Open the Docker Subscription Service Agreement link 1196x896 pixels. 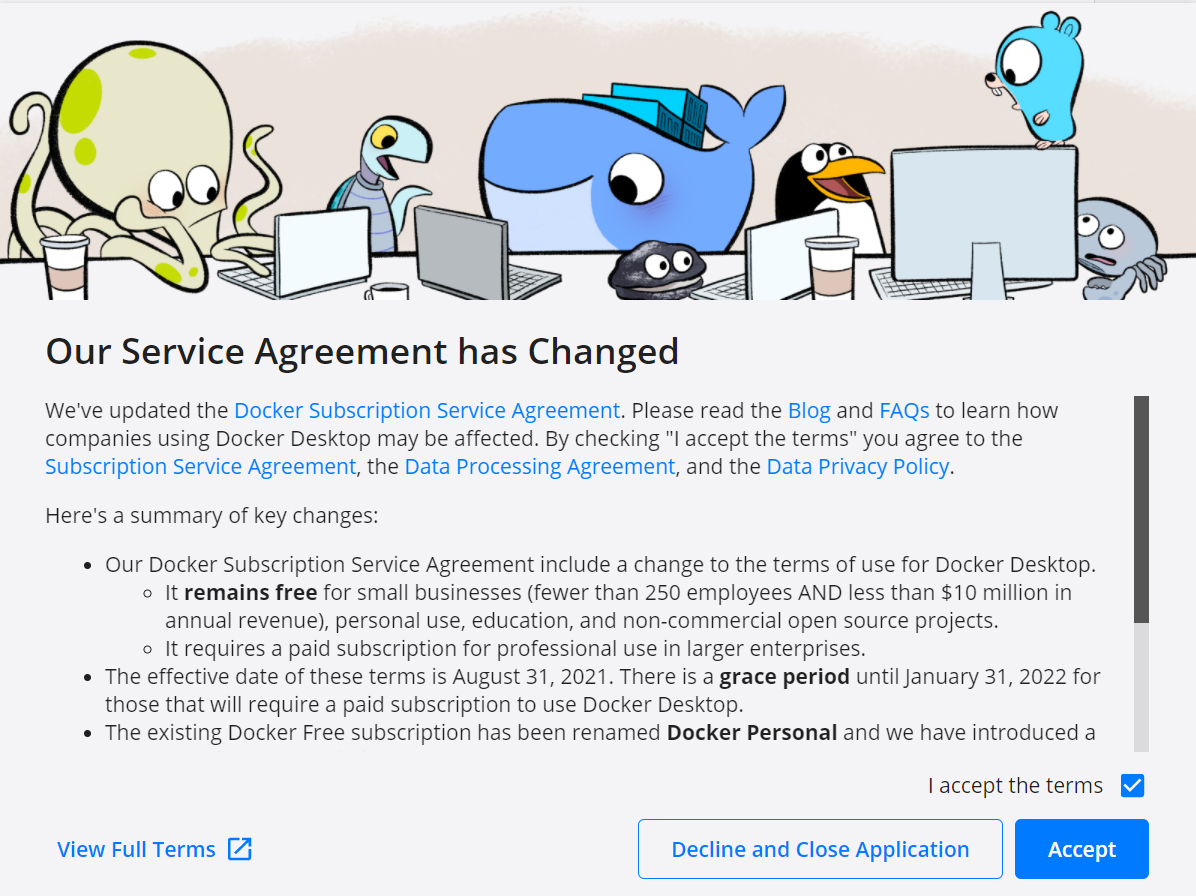(426, 411)
